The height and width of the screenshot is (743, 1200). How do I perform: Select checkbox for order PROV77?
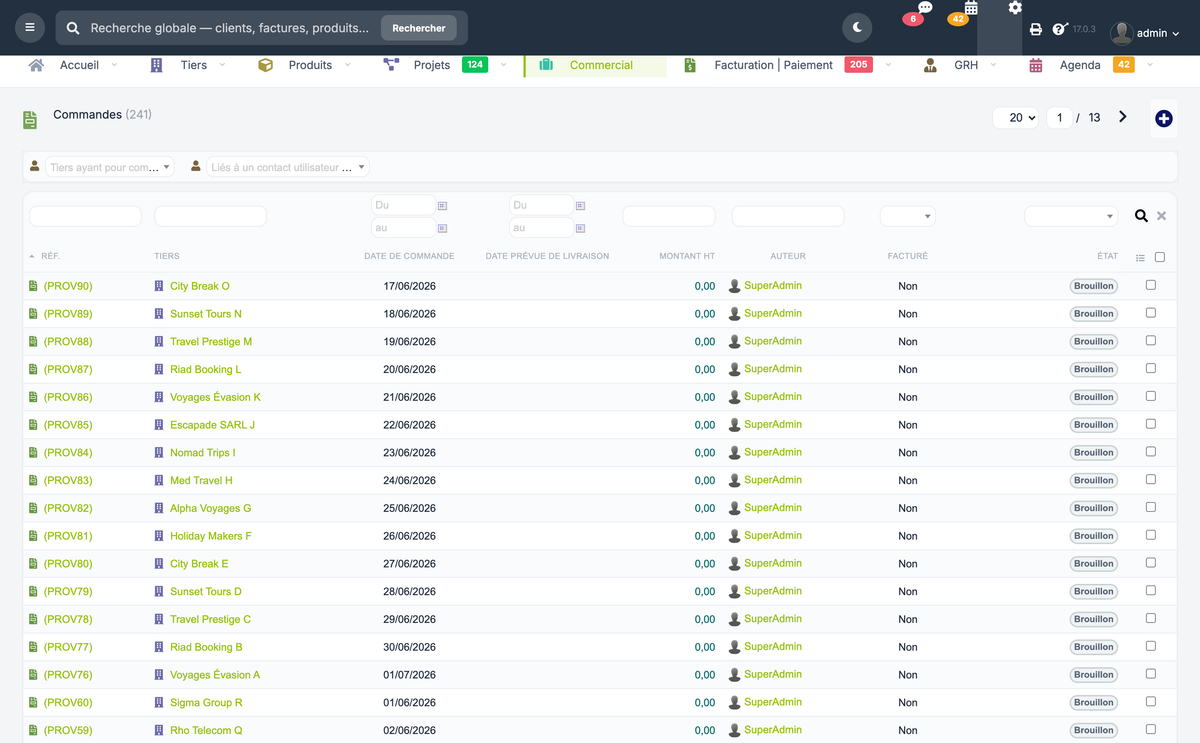pyautogui.click(x=1151, y=646)
